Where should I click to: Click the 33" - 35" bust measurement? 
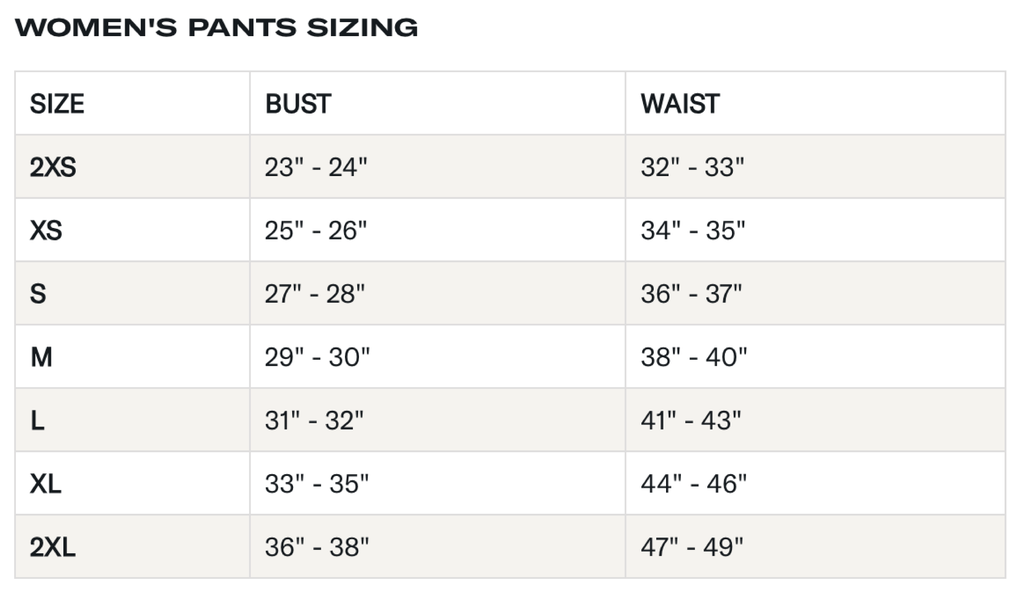coord(317,484)
